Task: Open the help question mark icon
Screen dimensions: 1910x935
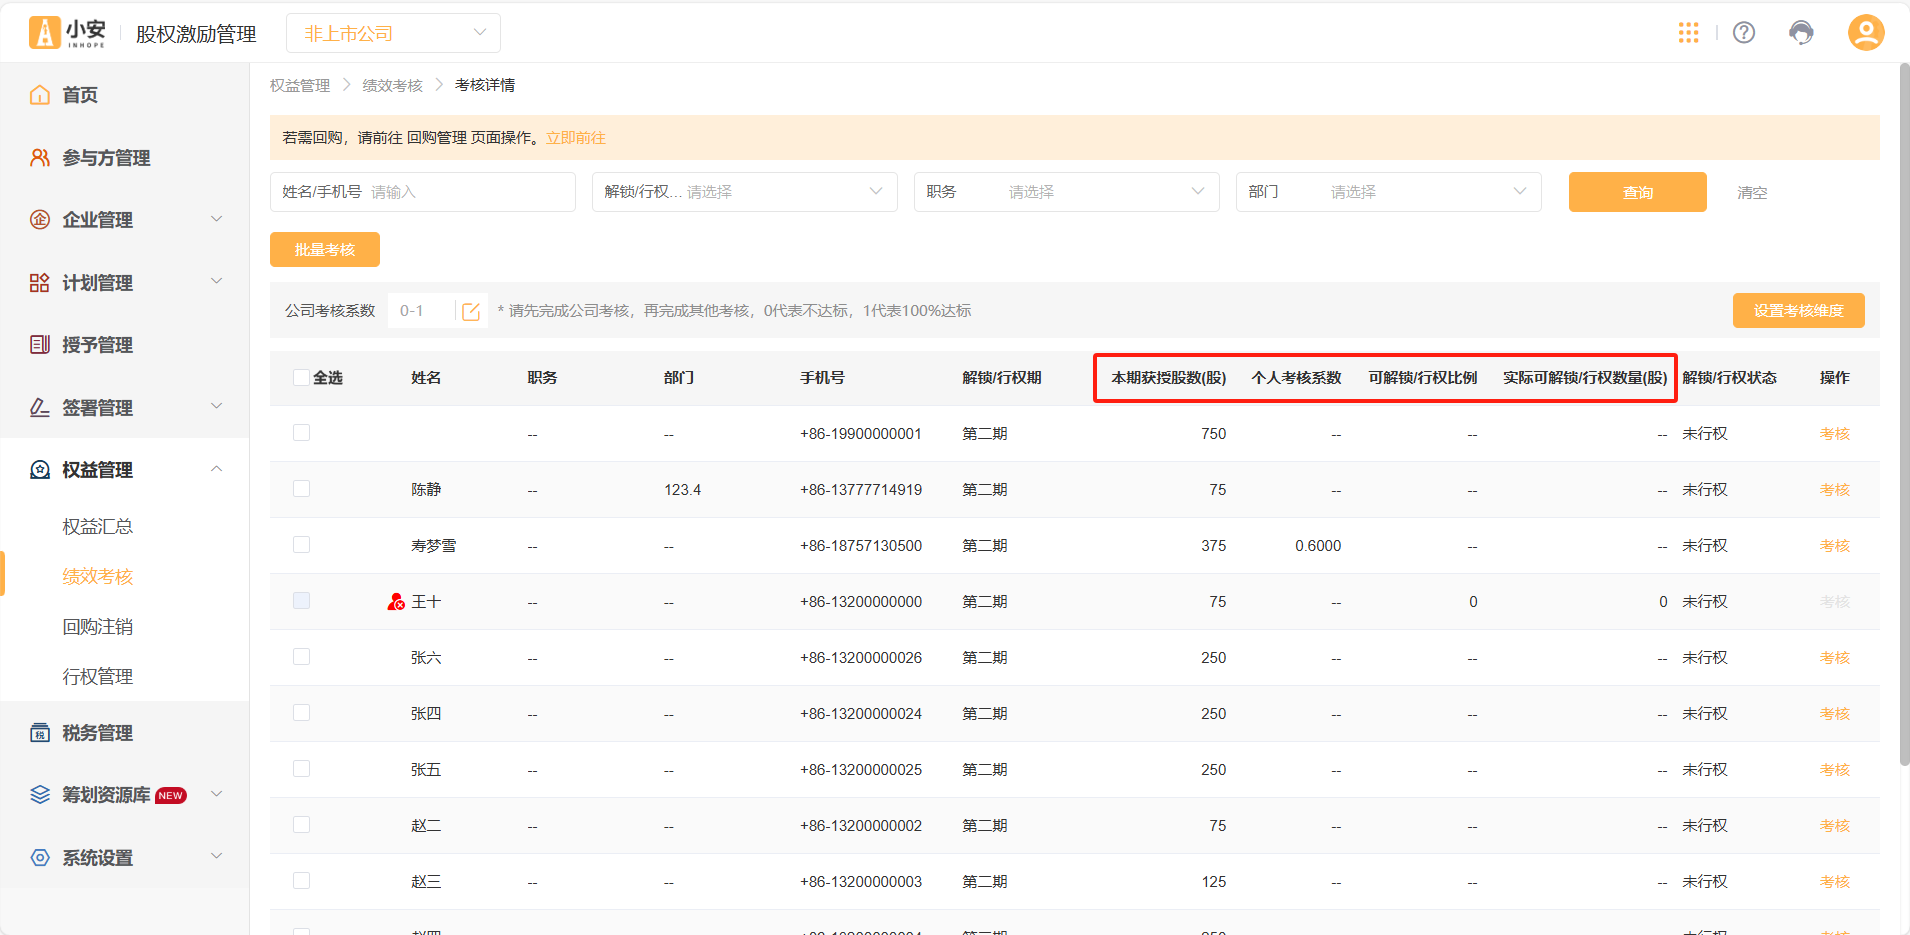Action: [x=1744, y=33]
